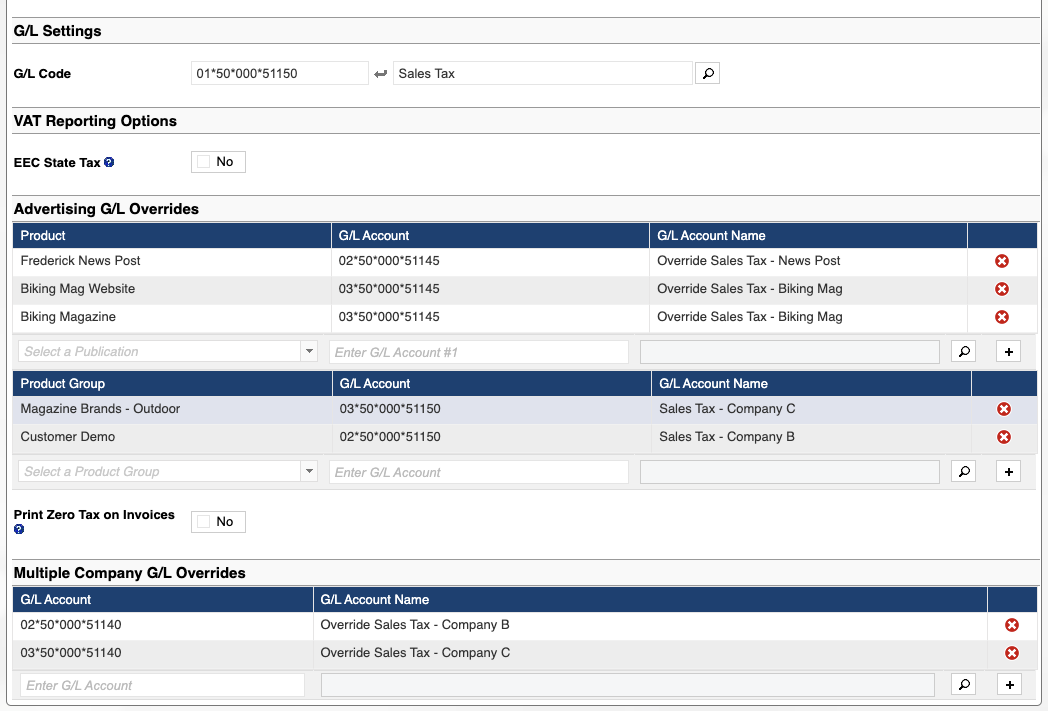This screenshot has height=711, width=1048.
Task: Delete Override Sales Tax - Company C row
Action: pyautogui.click(x=1011, y=653)
